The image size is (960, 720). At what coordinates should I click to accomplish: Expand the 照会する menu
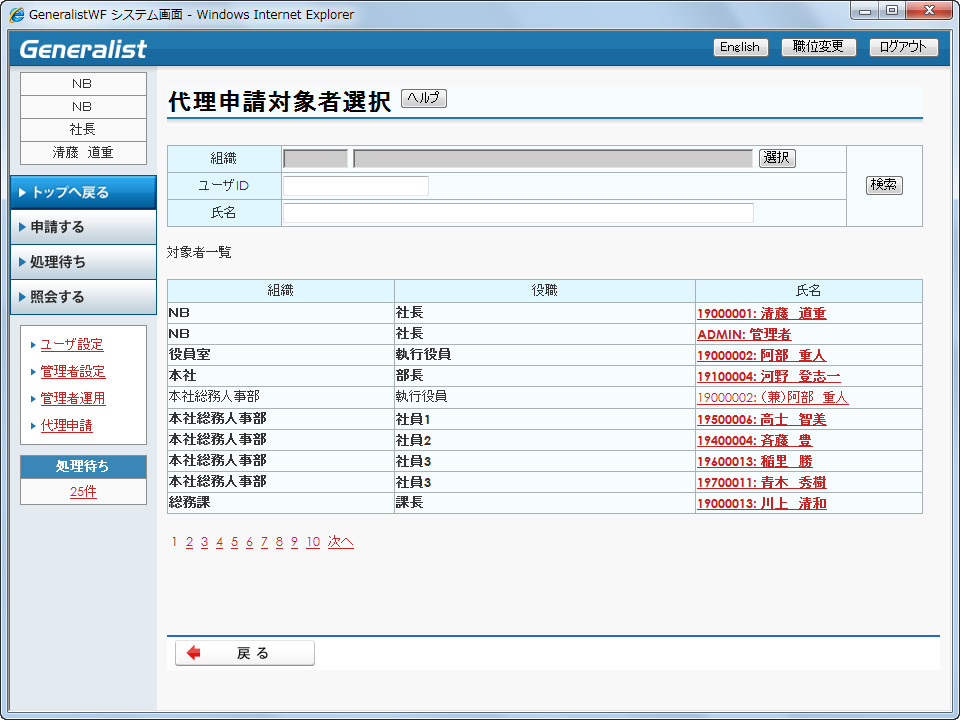83,297
